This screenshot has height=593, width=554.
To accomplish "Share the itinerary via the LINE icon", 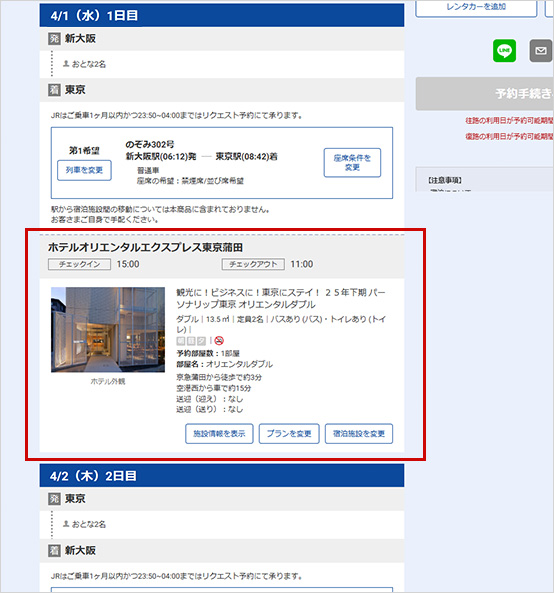I will coord(504,50).
